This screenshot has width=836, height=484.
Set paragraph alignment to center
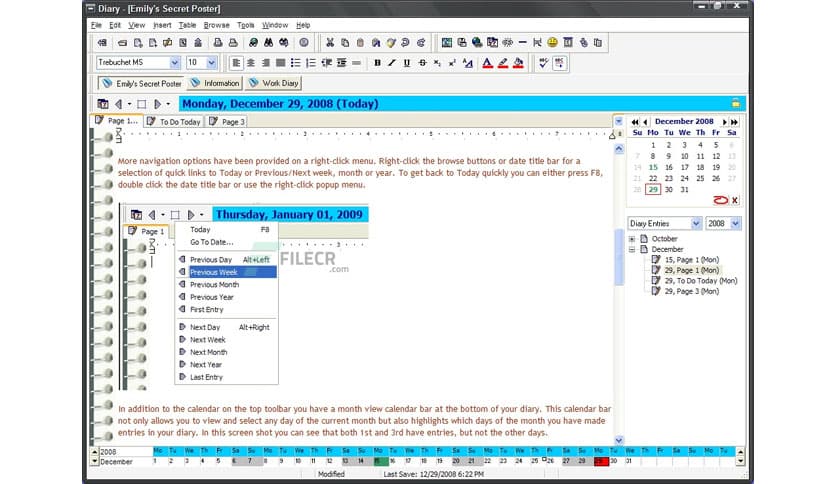click(251, 63)
